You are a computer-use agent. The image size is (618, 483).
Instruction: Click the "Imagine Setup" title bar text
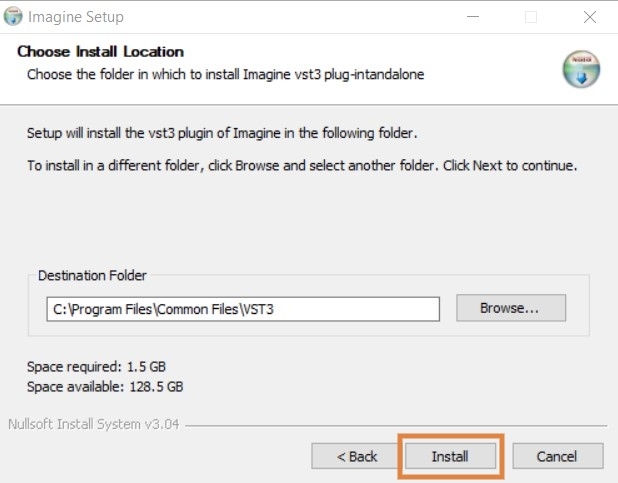coord(76,17)
